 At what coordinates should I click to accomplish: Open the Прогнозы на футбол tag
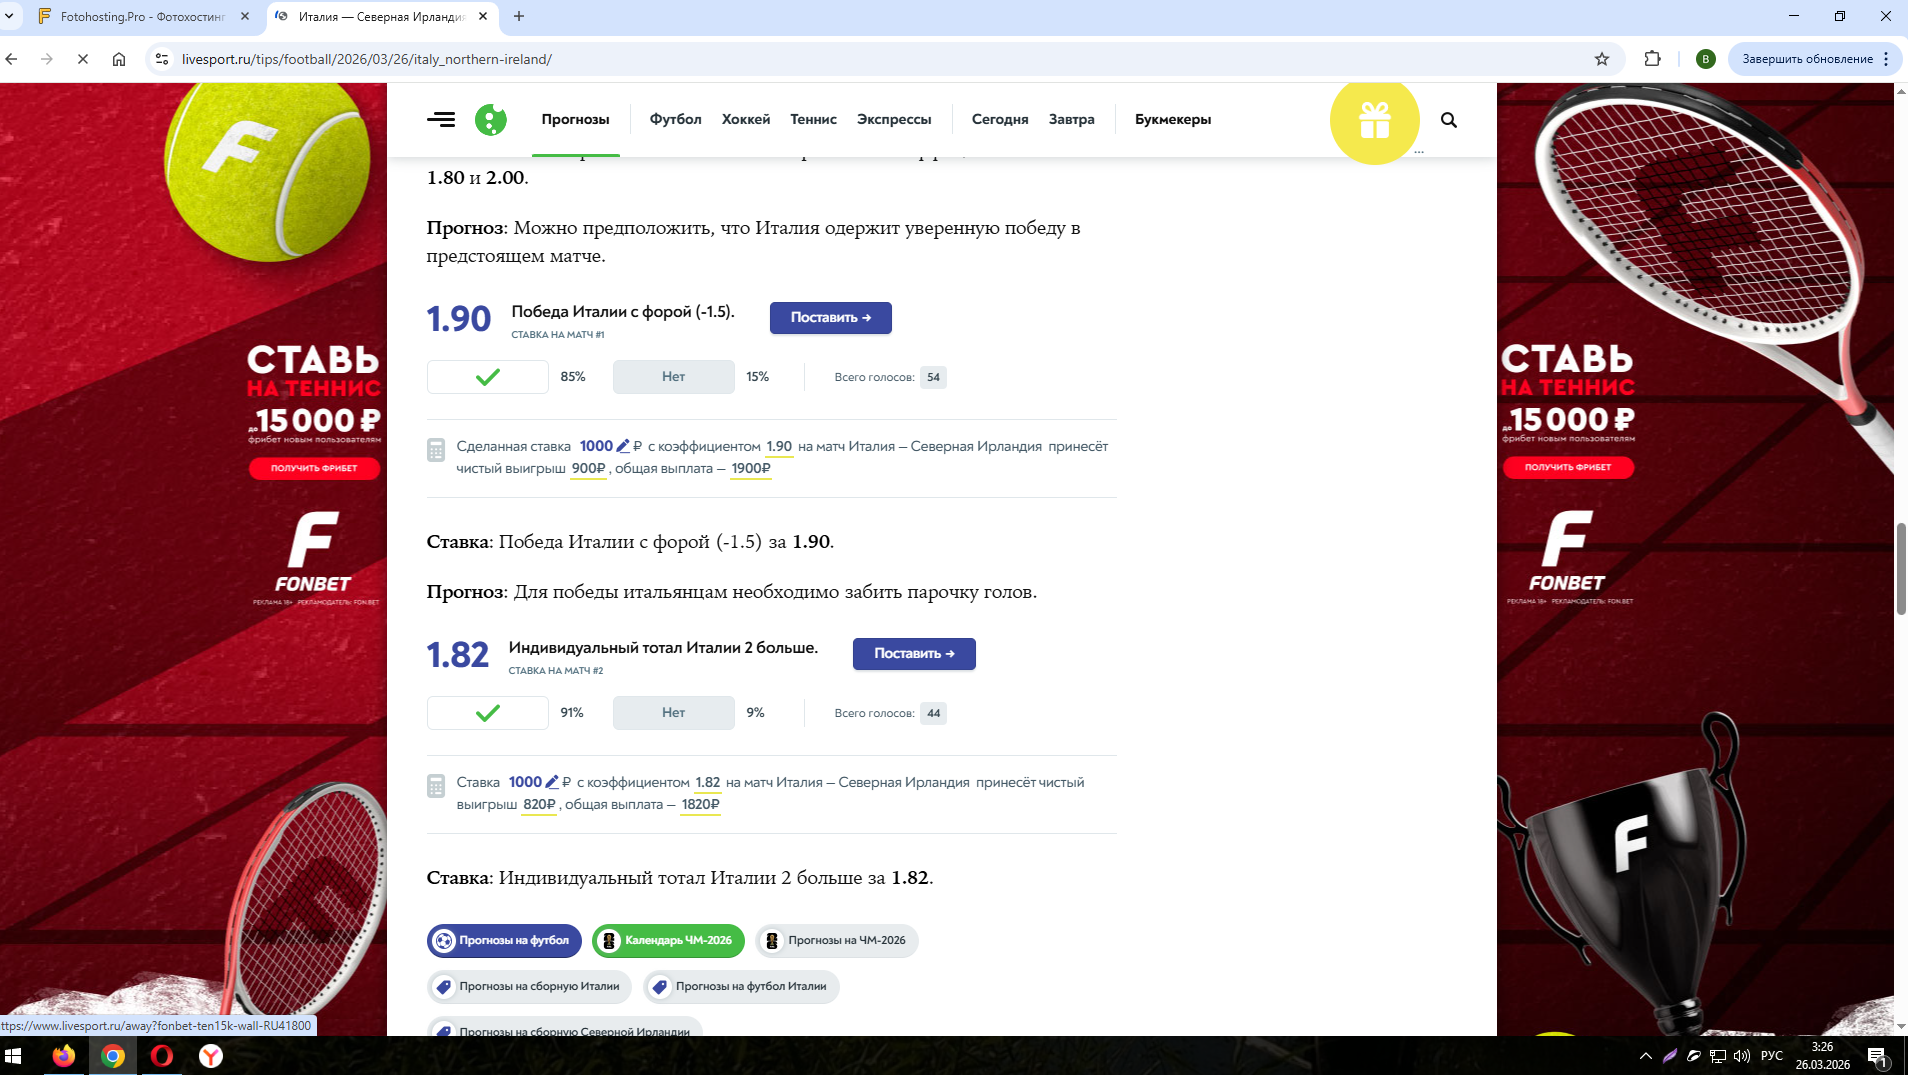tap(504, 941)
